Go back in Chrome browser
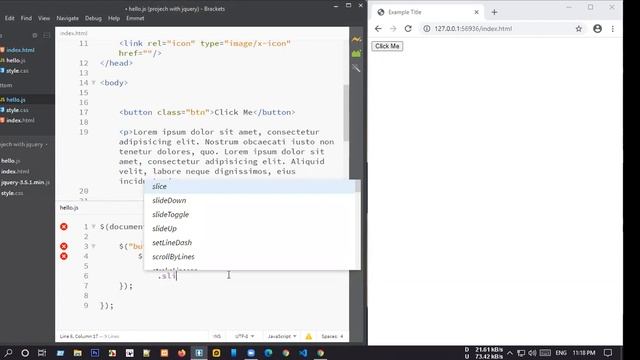 [x=378, y=29]
